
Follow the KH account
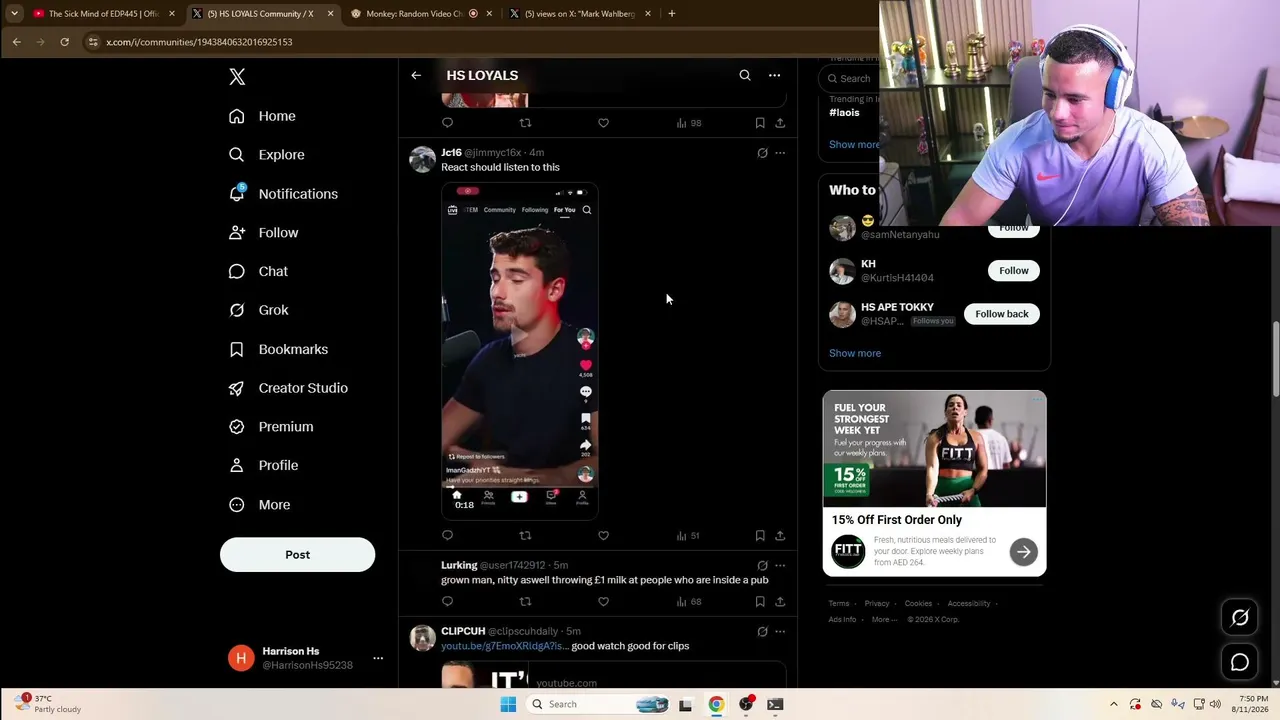point(1013,271)
